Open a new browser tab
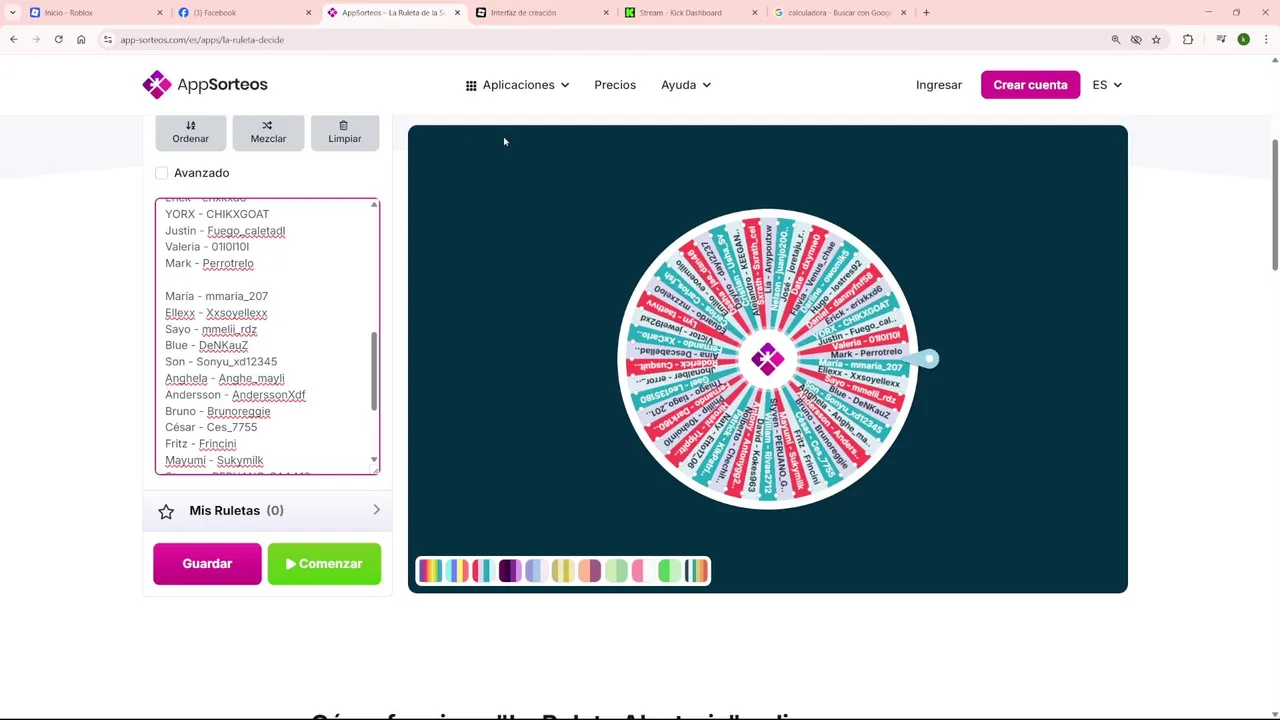The image size is (1280, 720). 926,13
